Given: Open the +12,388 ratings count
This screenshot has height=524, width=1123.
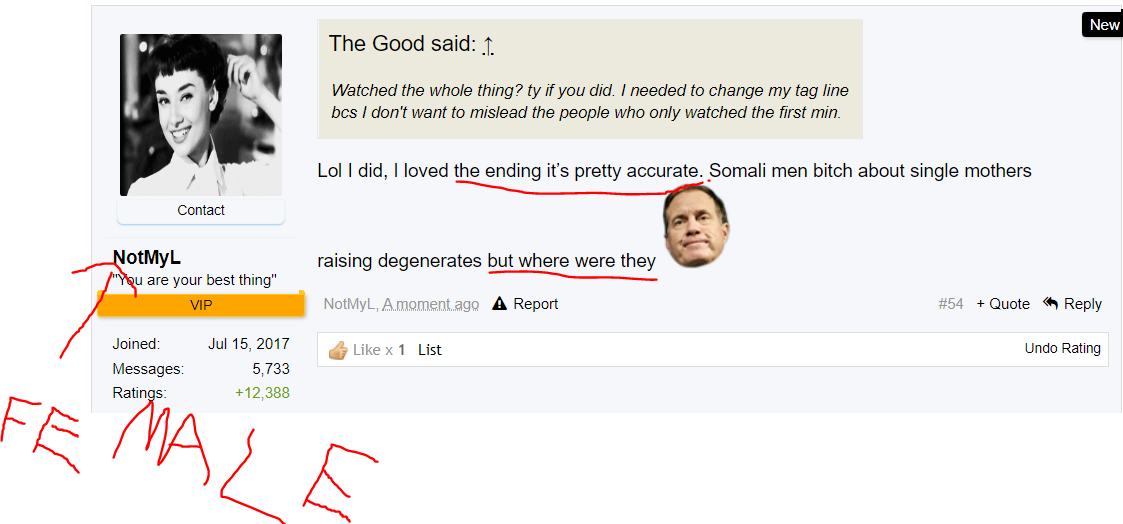Looking at the screenshot, I should point(262,393).
